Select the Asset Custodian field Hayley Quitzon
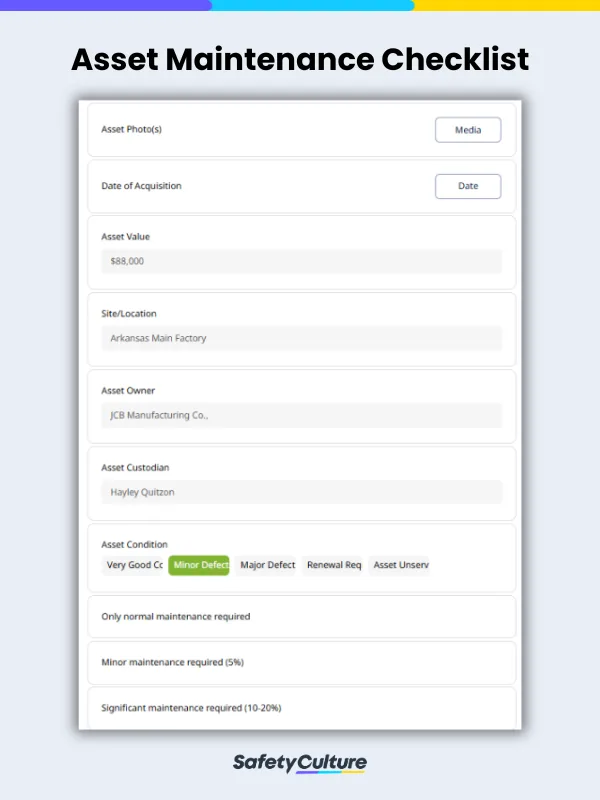The width and height of the screenshot is (600, 800). [301, 492]
